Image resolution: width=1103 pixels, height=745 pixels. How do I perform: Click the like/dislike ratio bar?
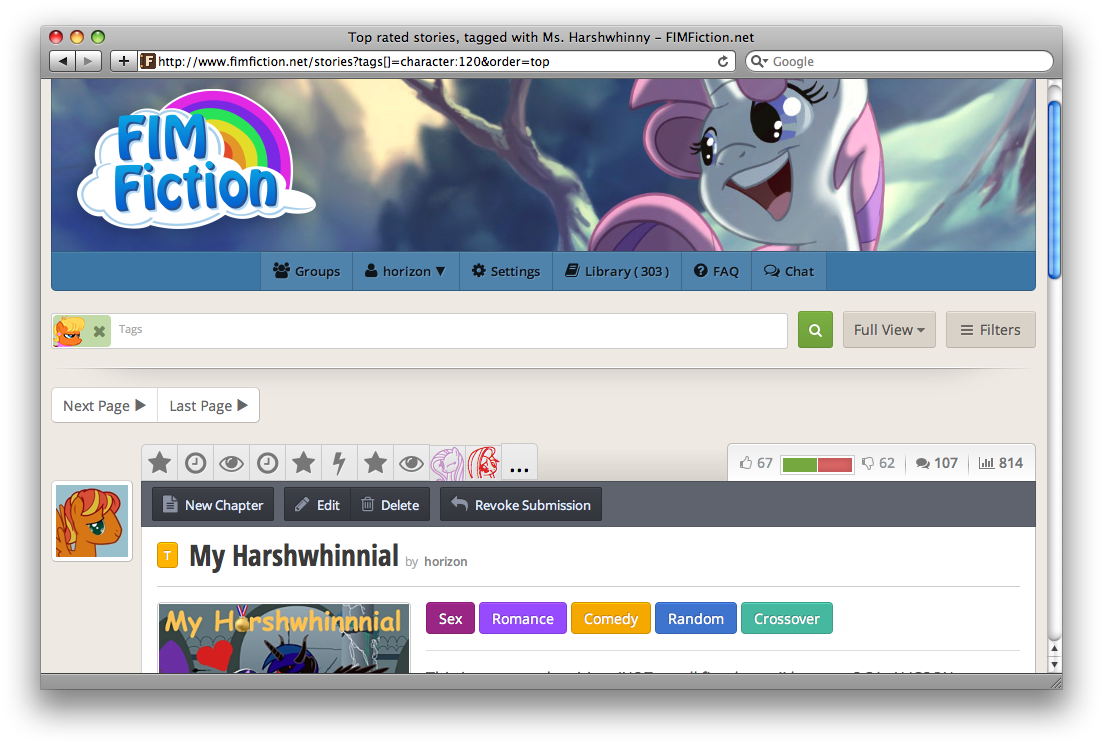tap(817, 464)
